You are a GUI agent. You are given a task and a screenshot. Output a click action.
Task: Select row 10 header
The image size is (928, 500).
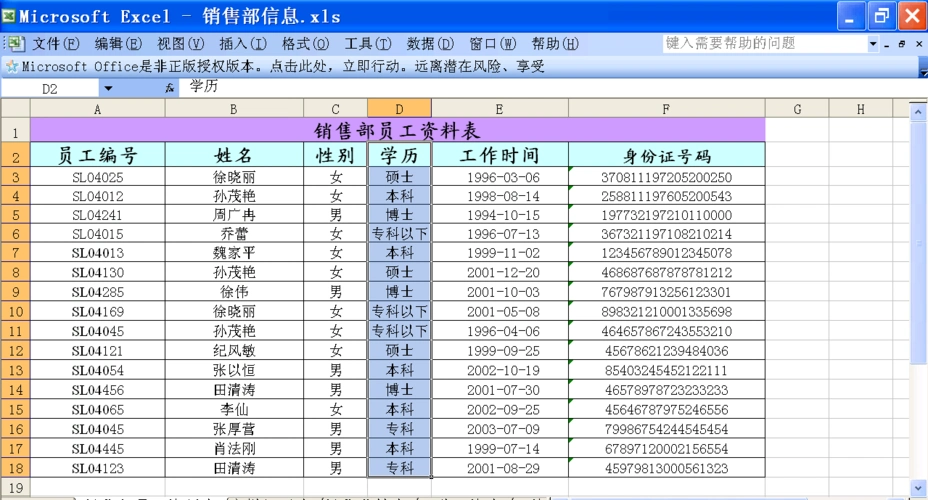coord(15,311)
